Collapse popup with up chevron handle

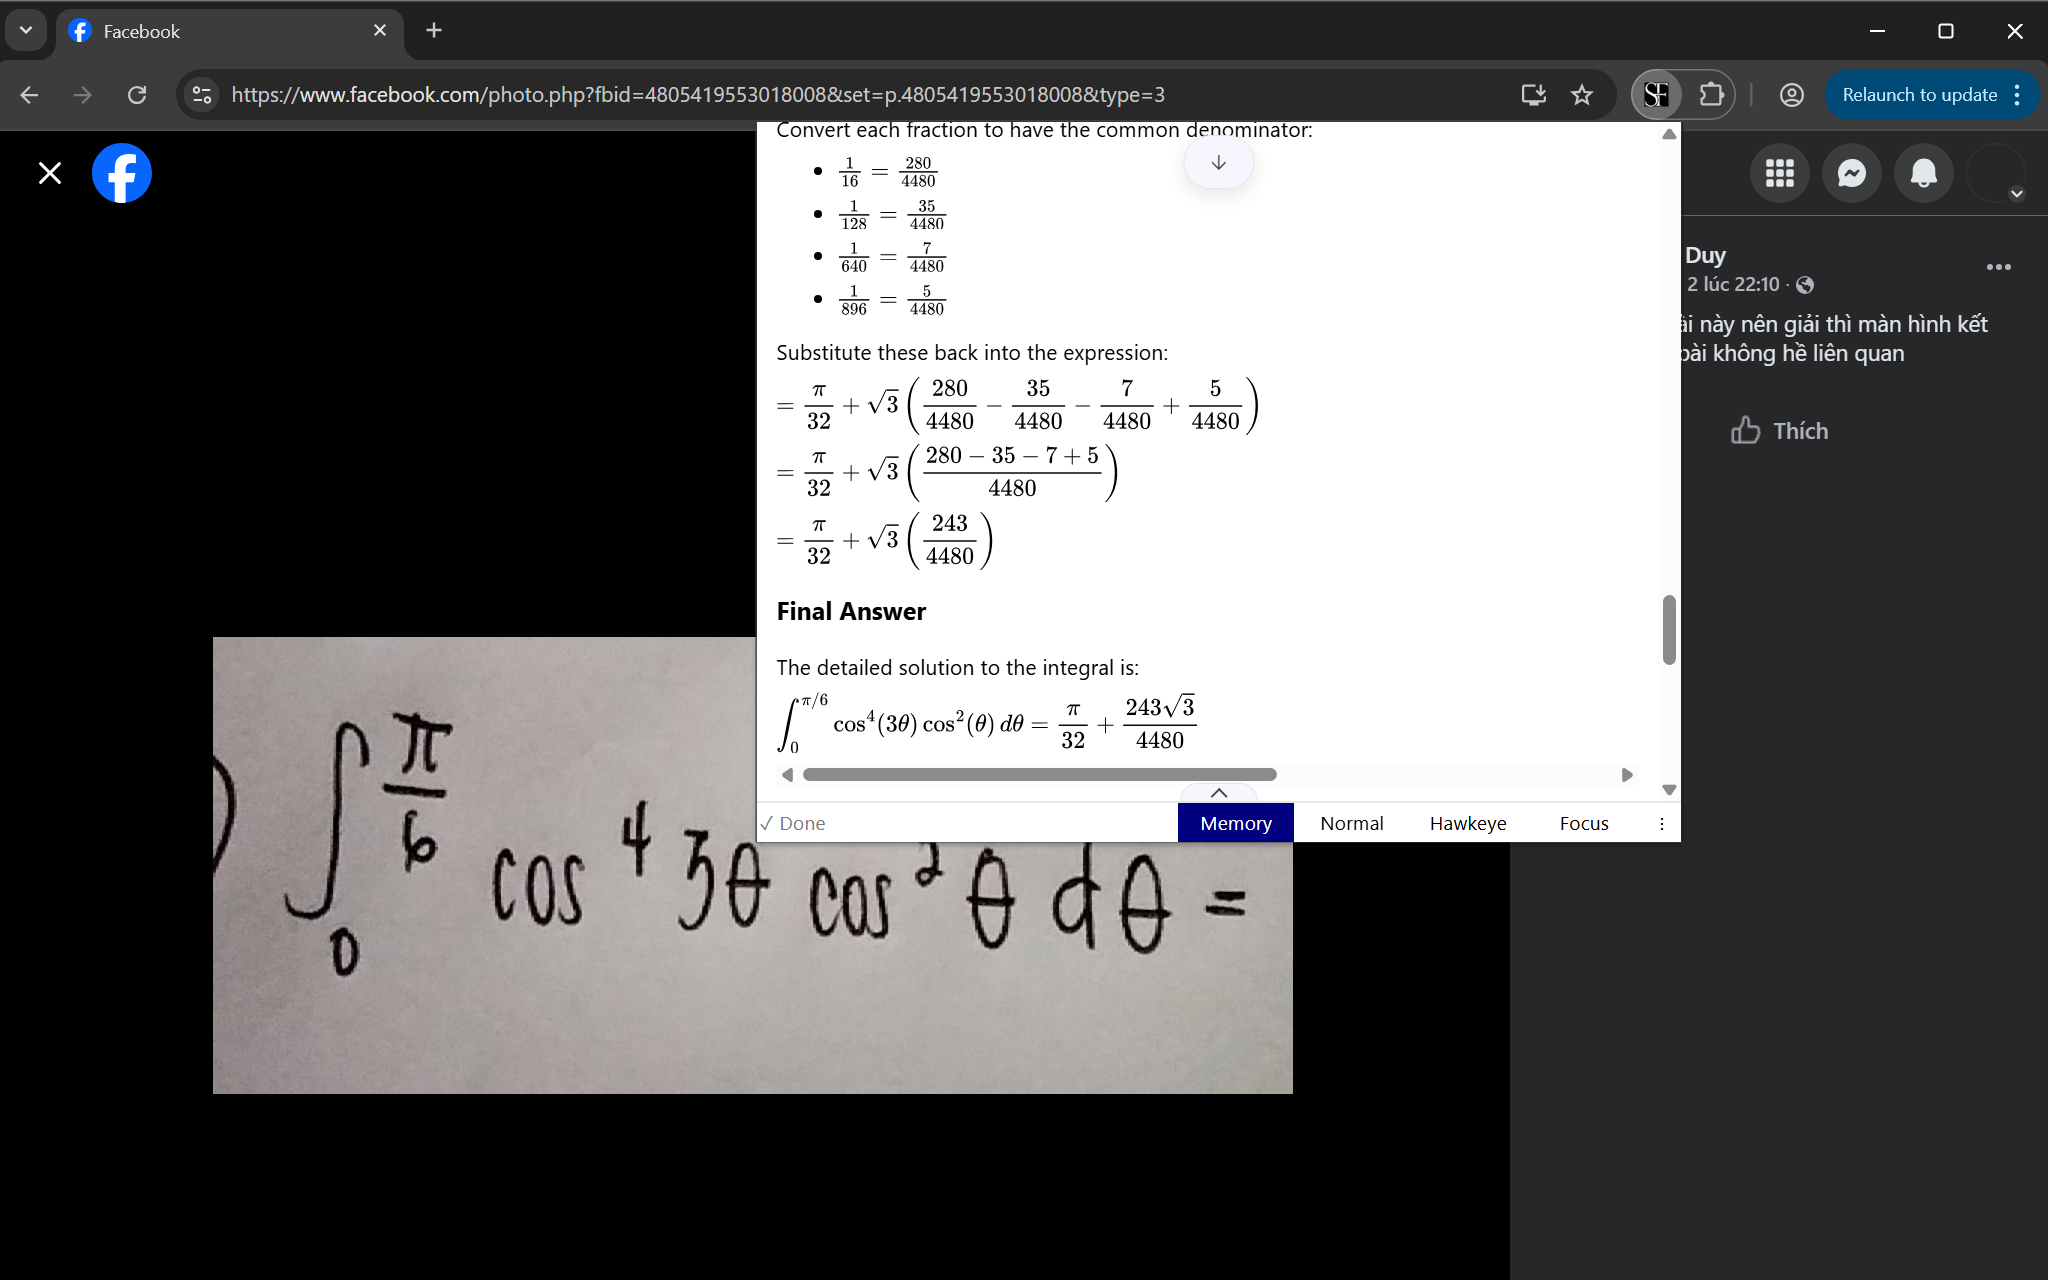[1218, 793]
